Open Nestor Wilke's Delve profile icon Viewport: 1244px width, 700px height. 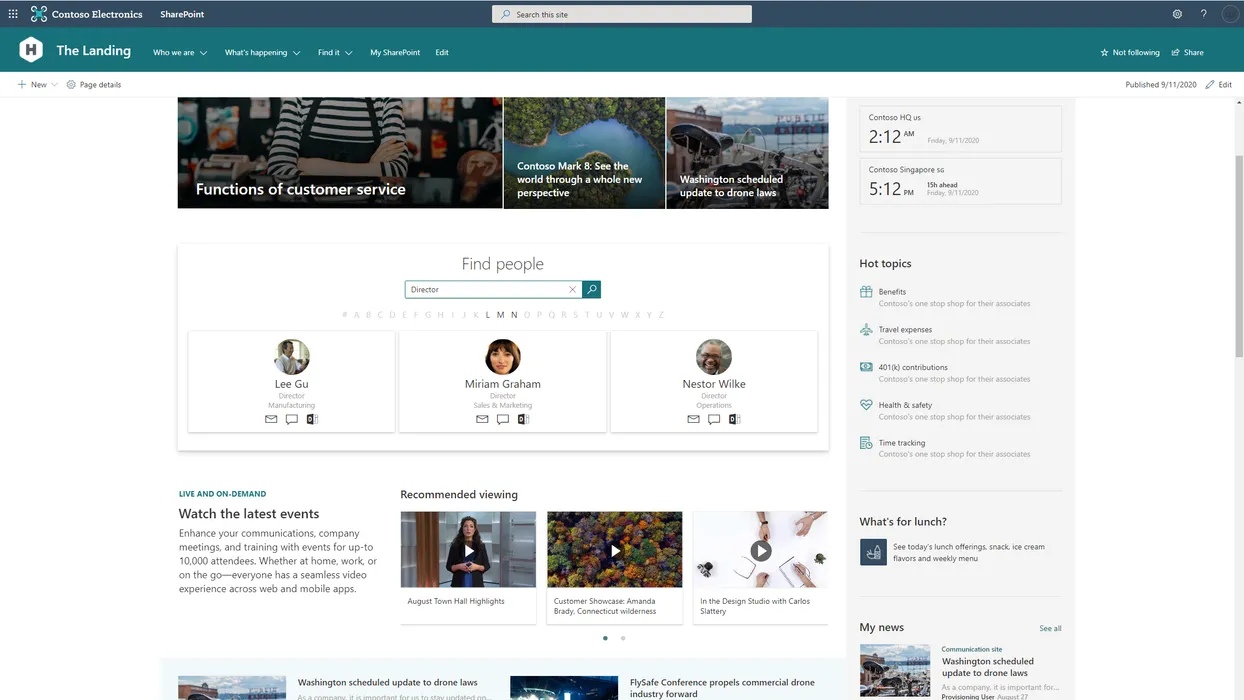734,419
